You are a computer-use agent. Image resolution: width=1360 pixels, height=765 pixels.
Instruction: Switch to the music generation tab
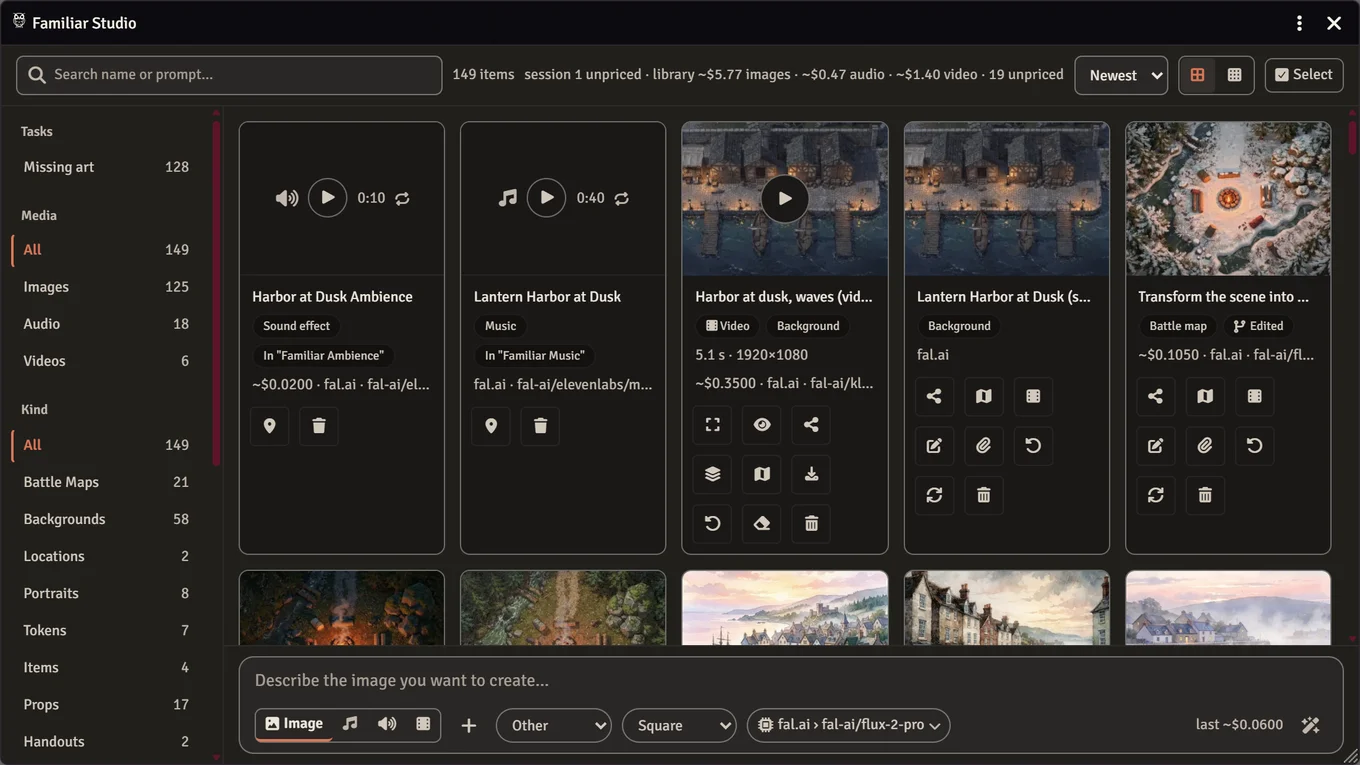coord(350,724)
